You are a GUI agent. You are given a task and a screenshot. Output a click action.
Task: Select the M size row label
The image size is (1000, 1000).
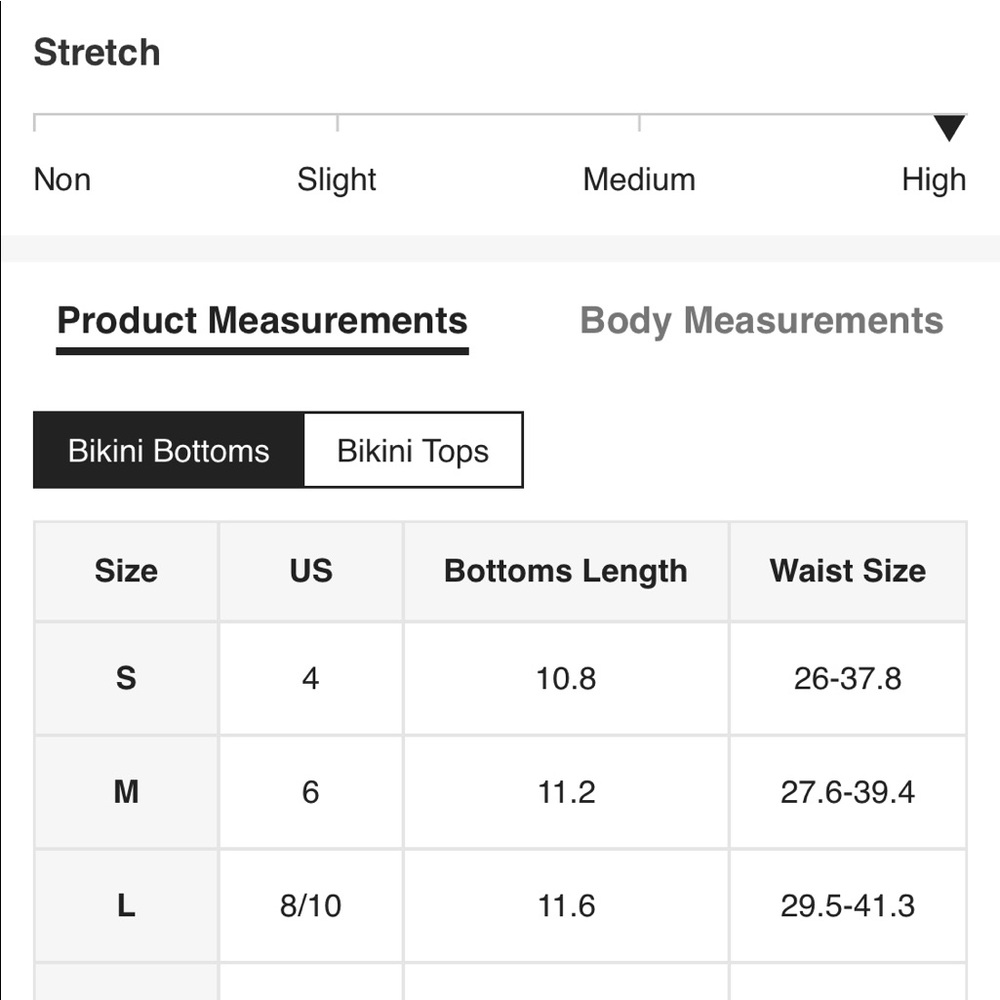click(126, 792)
